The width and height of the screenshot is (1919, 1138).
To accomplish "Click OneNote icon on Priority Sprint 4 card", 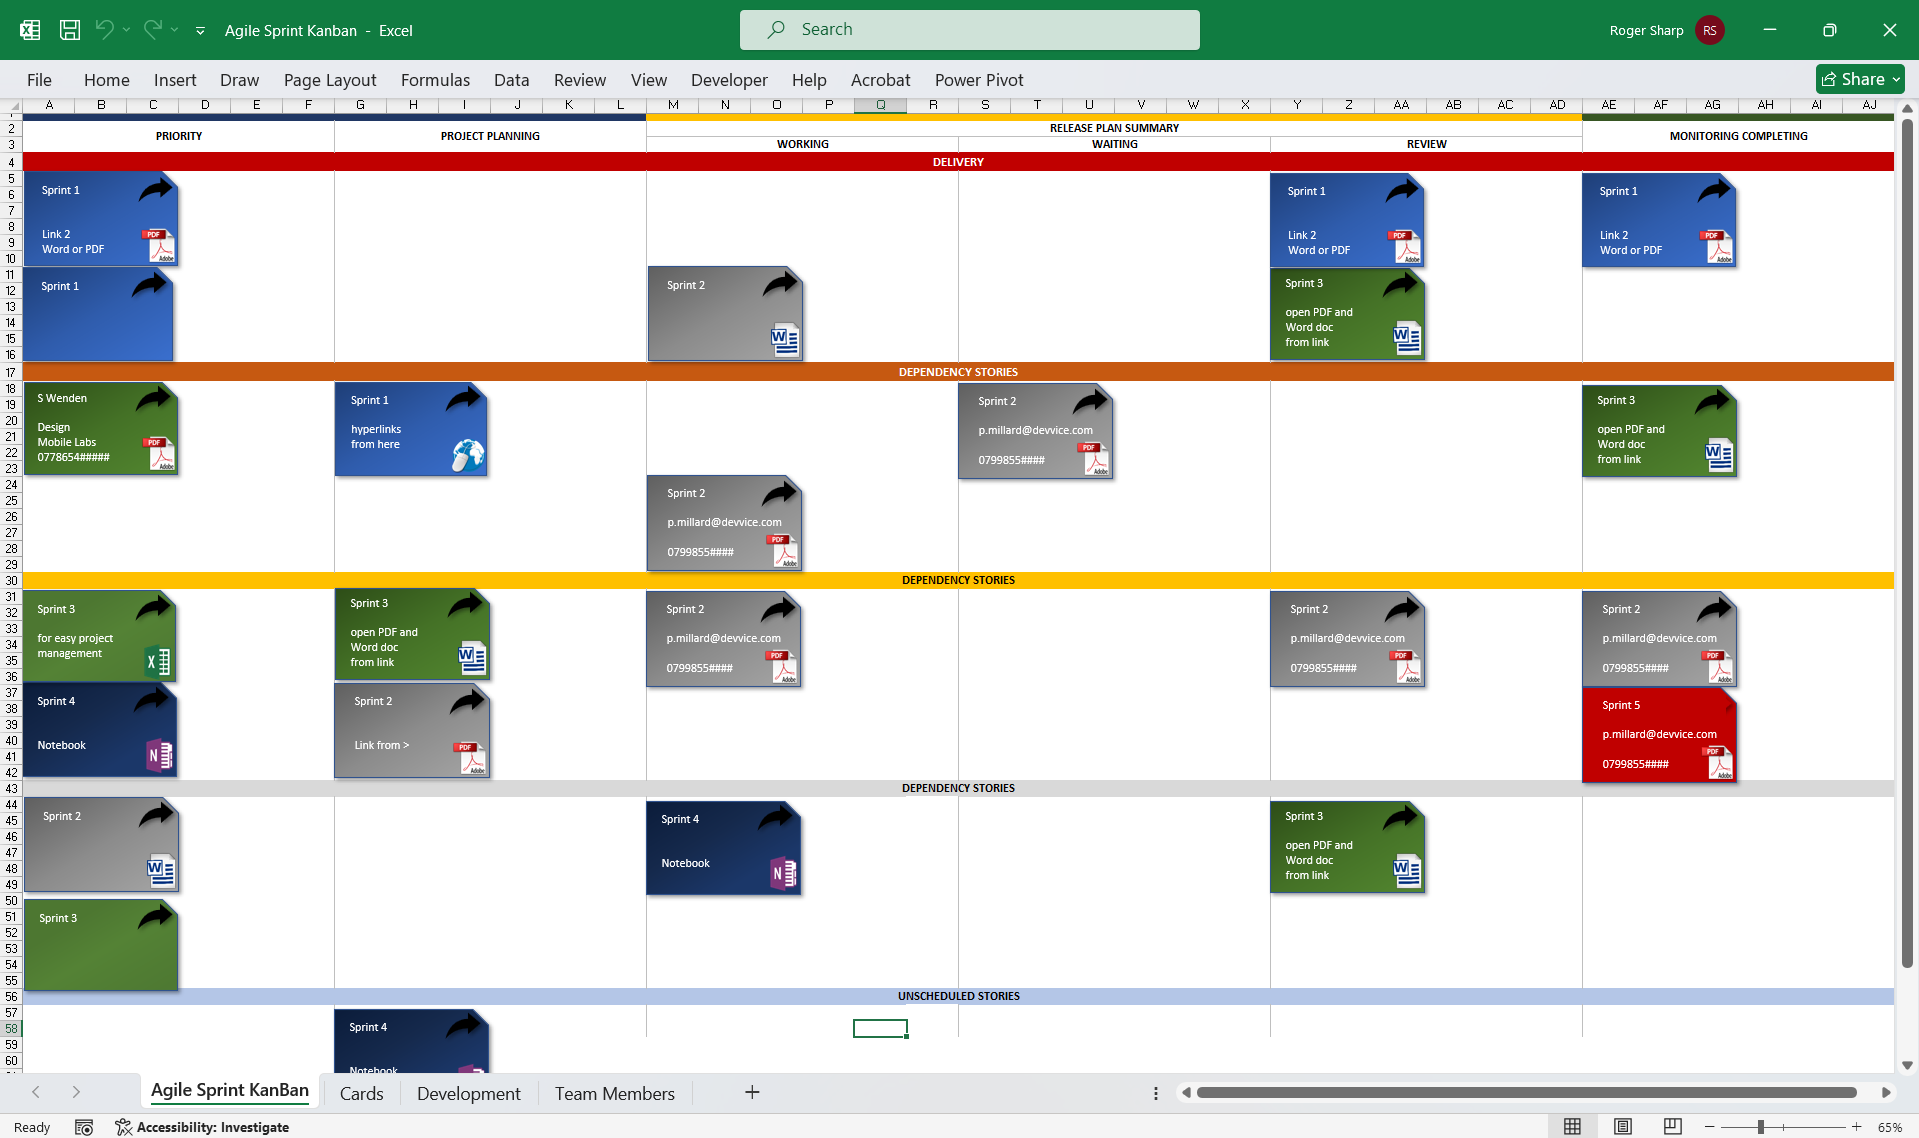I will point(159,756).
